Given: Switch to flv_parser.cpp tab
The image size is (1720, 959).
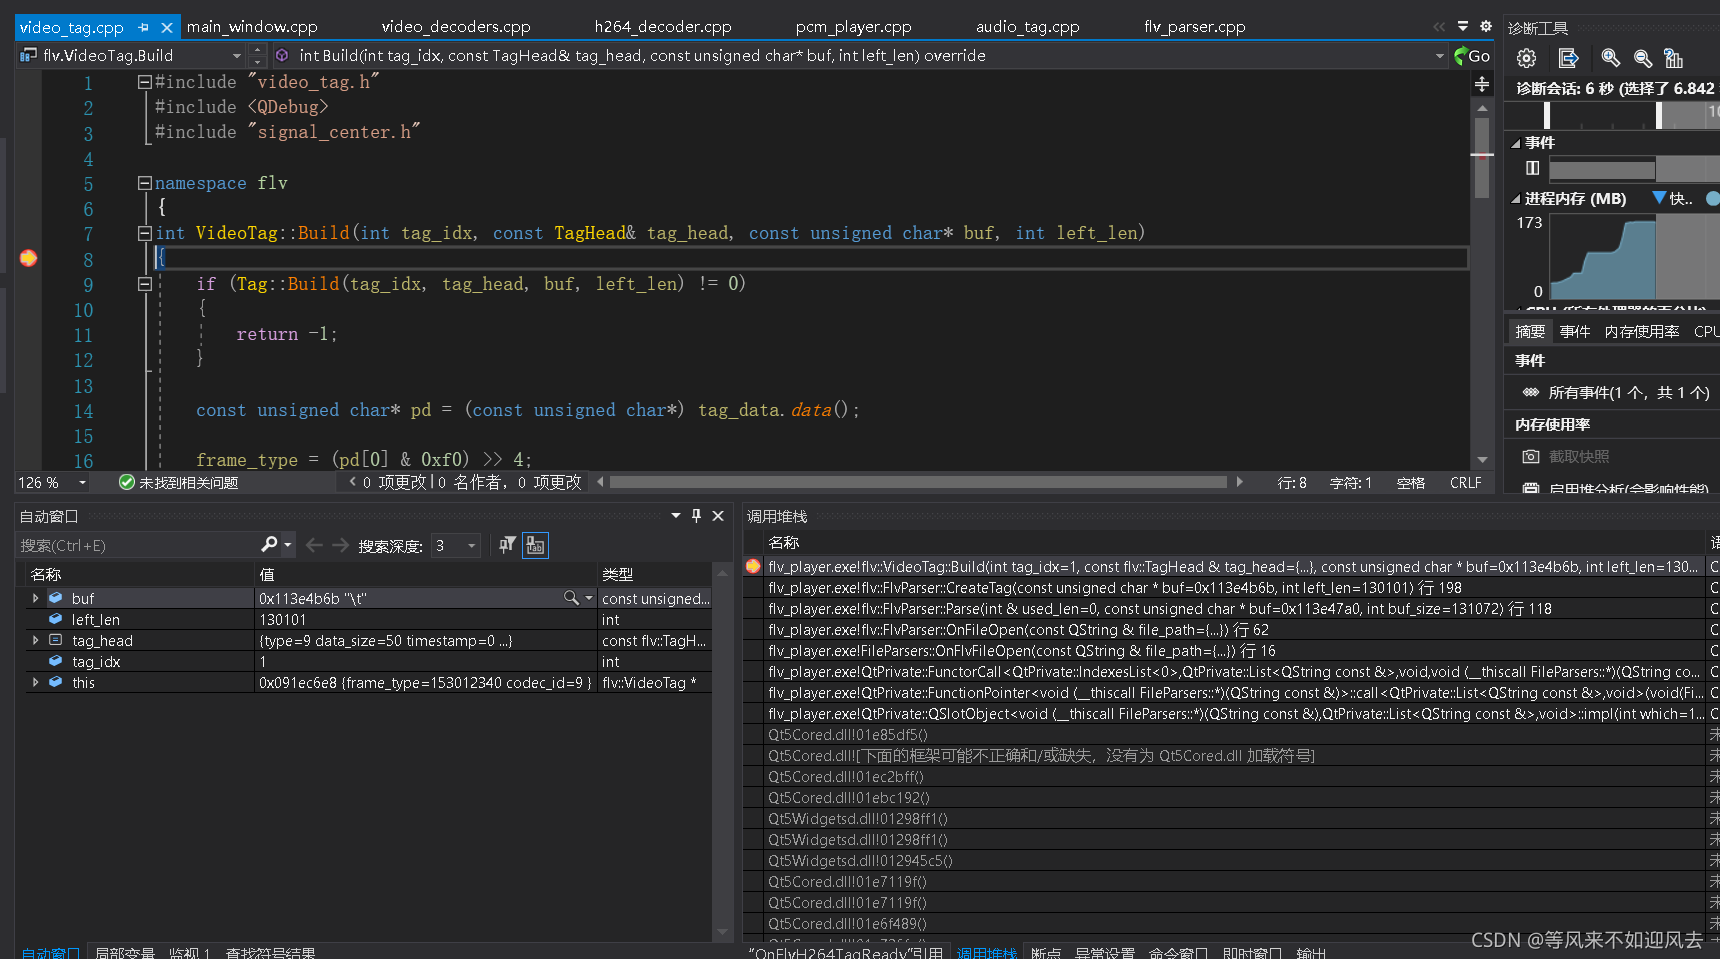Looking at the screenshot, I should coord(1195,27).
